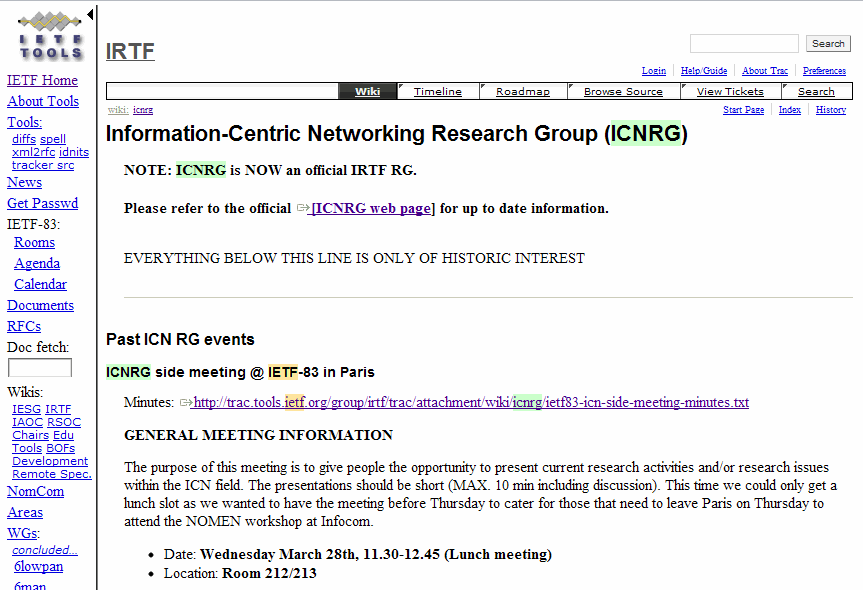The height and width of the screenshot is (590, 863).
Task: Open the Tools wiki link
Action: [x=27, y=449]
